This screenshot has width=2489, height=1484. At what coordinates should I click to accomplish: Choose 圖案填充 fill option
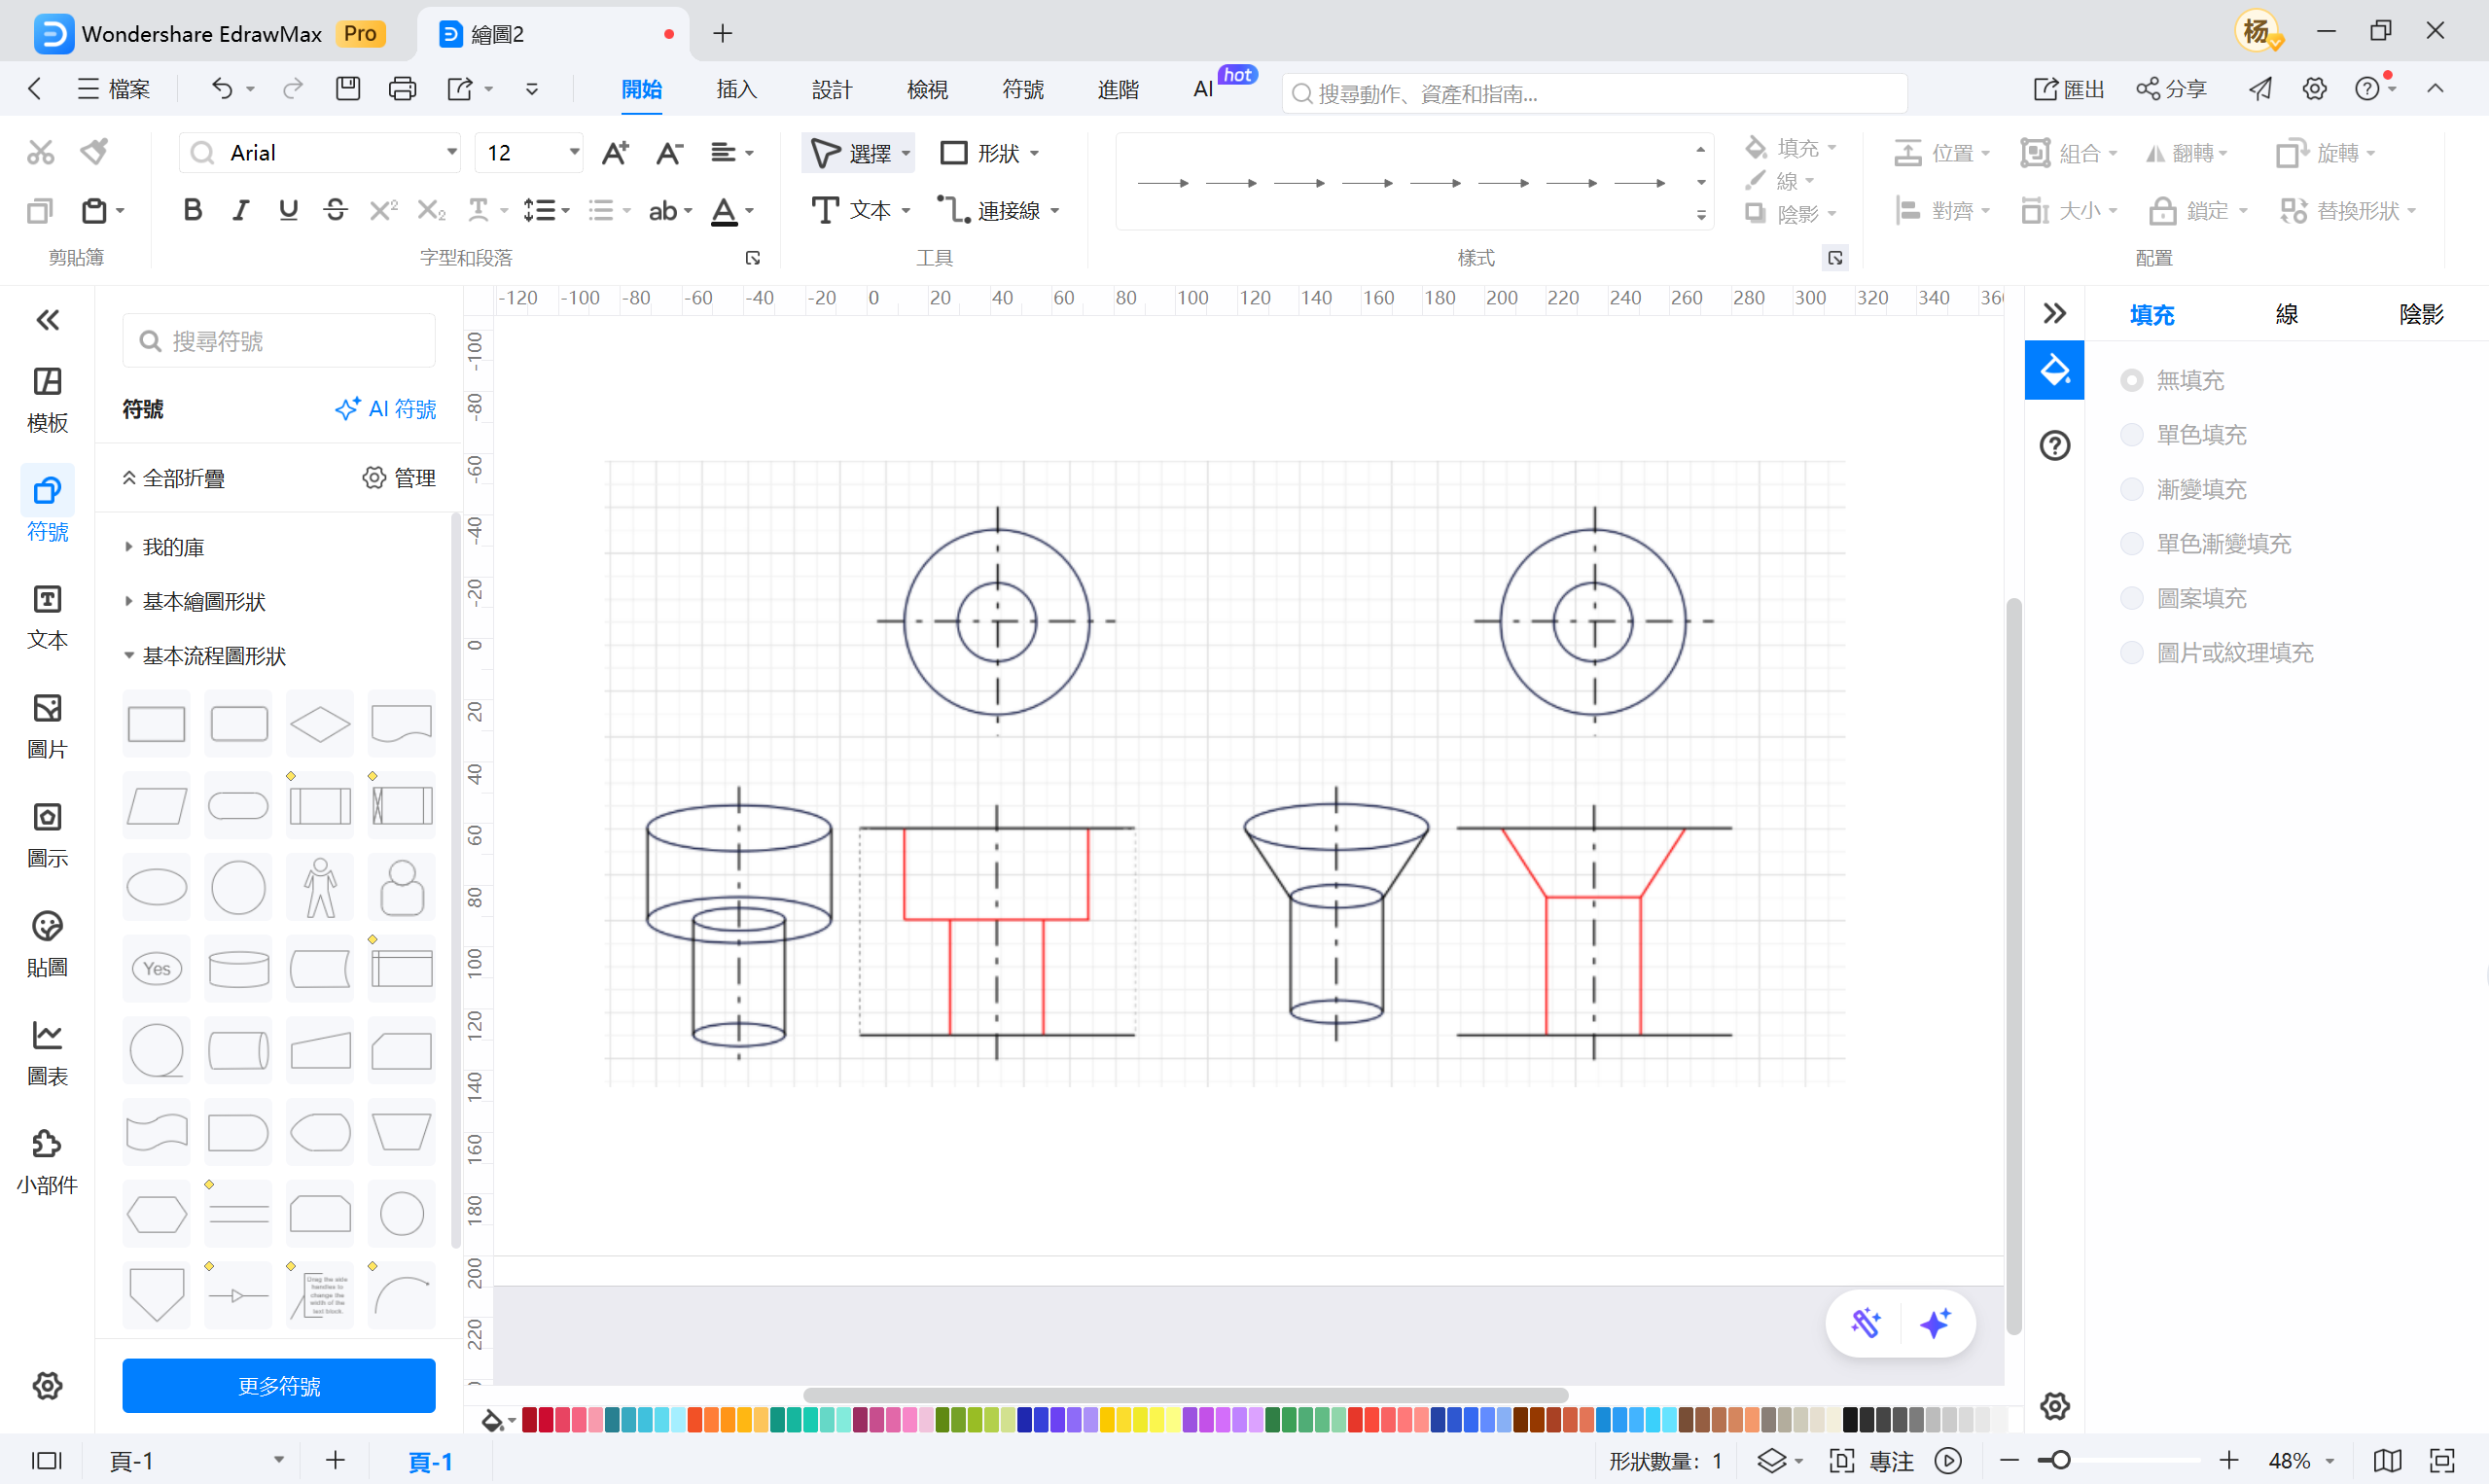[x=2131, y=598]
